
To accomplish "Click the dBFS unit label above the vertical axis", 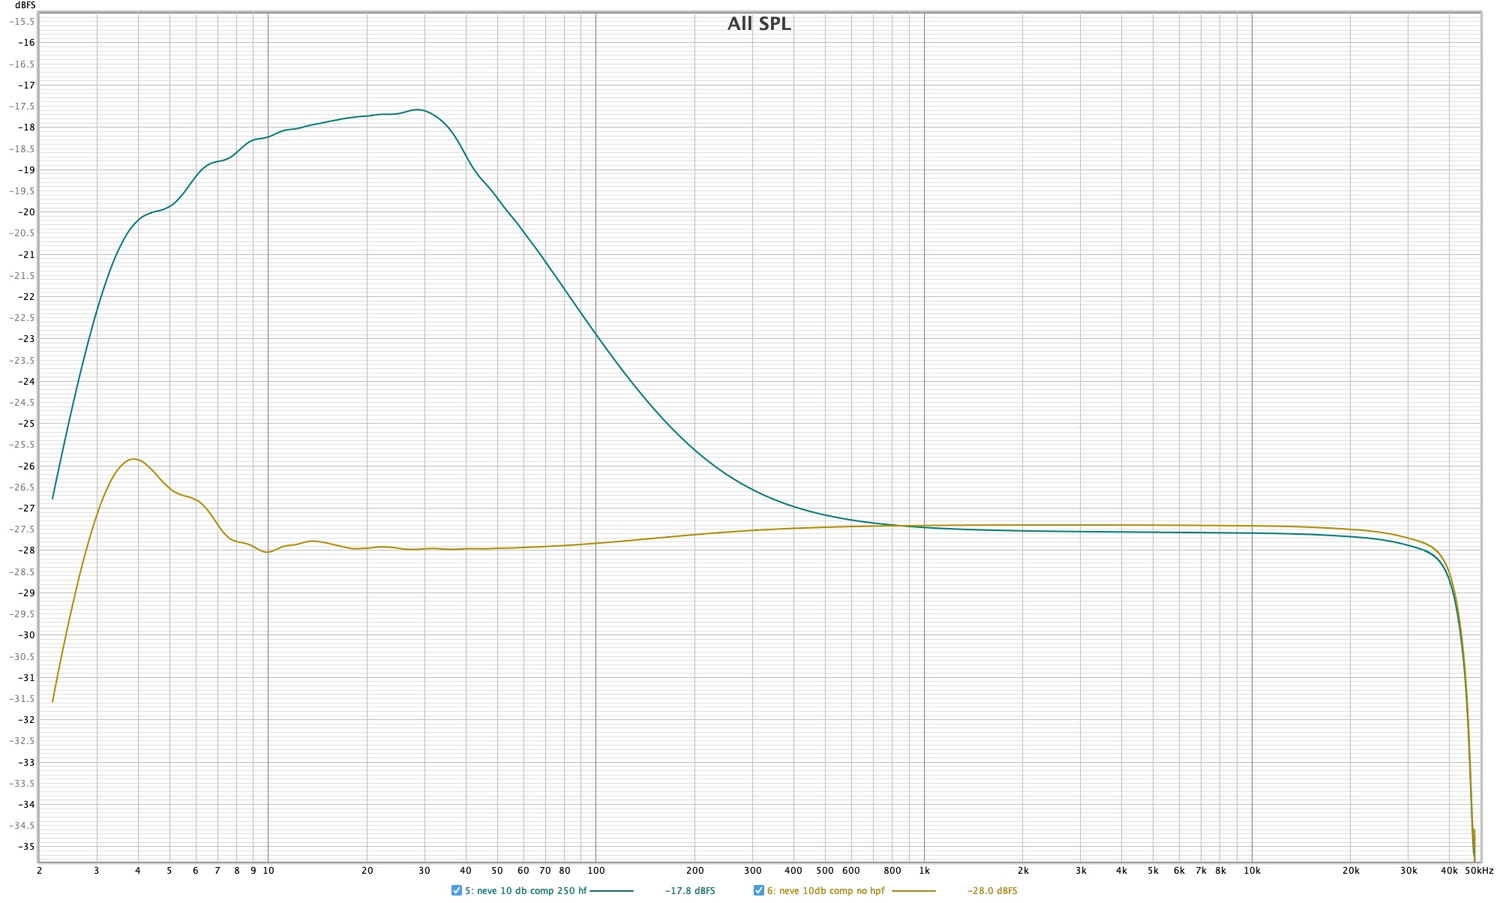I will [x=25, y=6].
